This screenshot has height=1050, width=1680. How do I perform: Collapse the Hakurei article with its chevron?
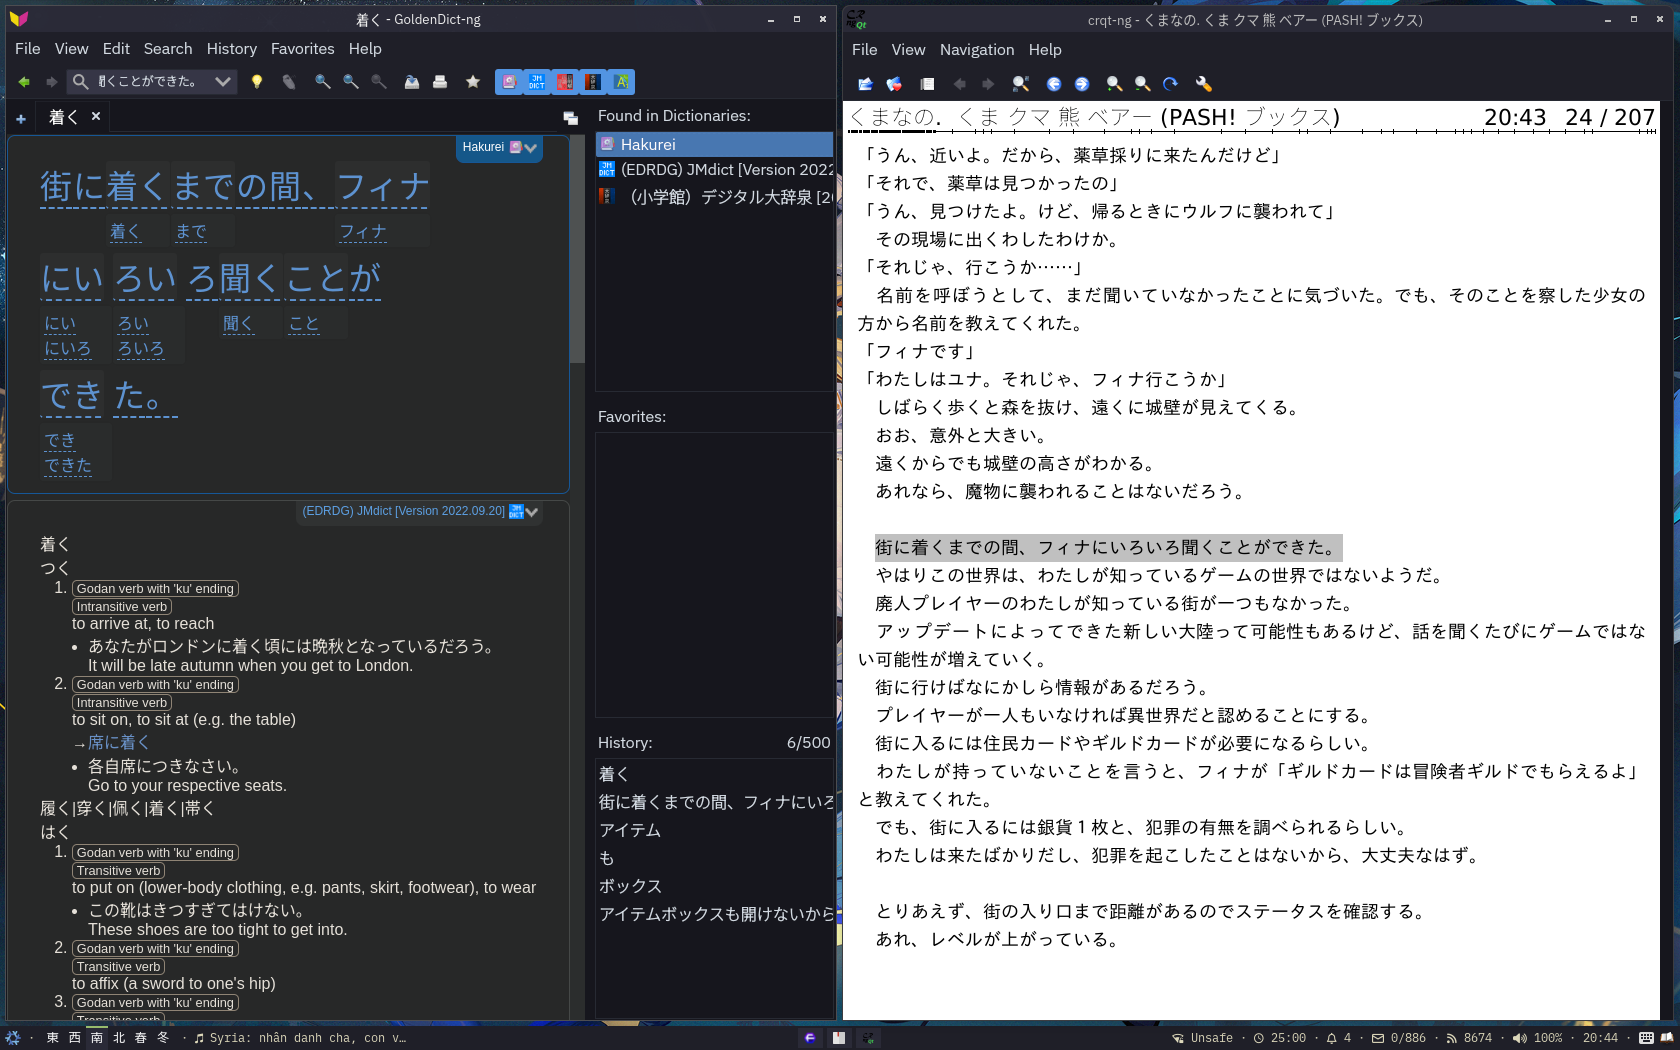point(531,148)
